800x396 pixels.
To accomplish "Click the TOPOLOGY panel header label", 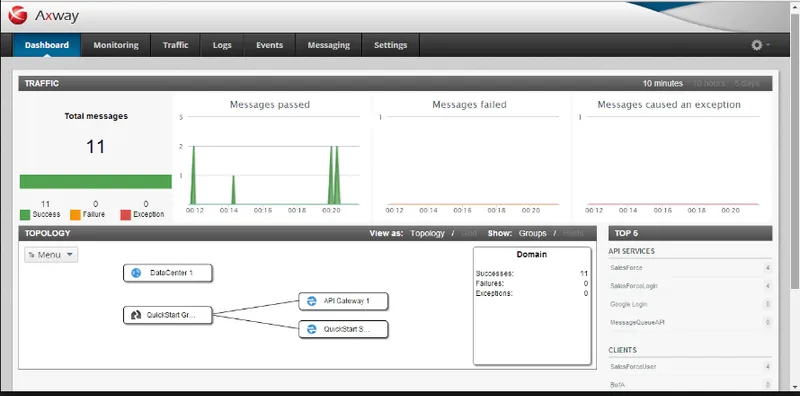I will tap(47, 233).
